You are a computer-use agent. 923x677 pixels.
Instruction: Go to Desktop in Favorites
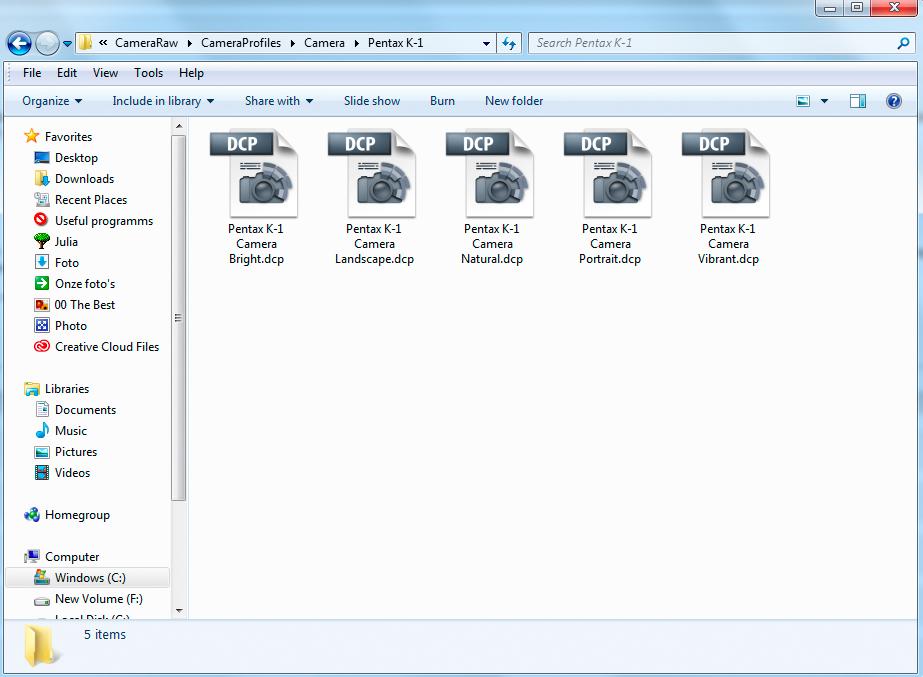[x=66, y=158]
